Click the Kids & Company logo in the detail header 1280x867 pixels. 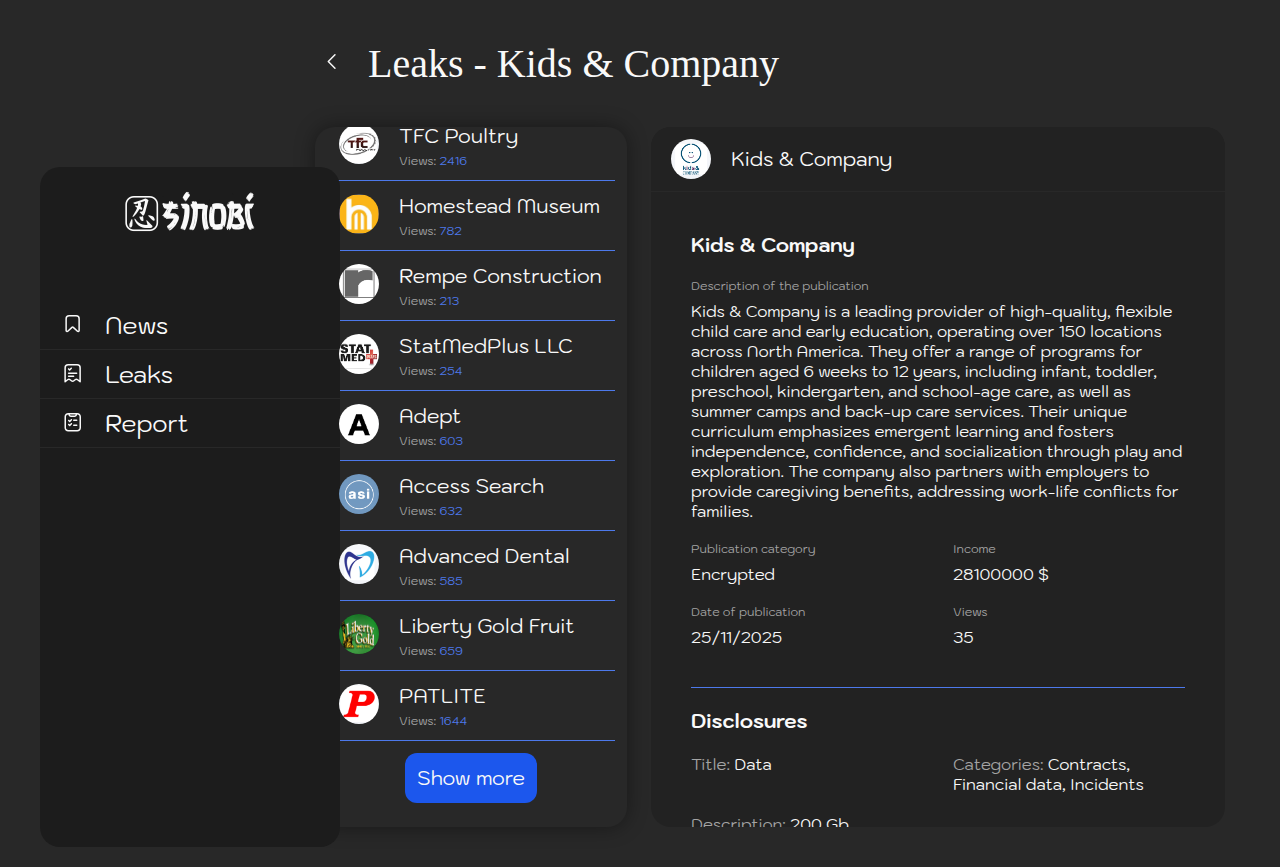coord(691,159)
